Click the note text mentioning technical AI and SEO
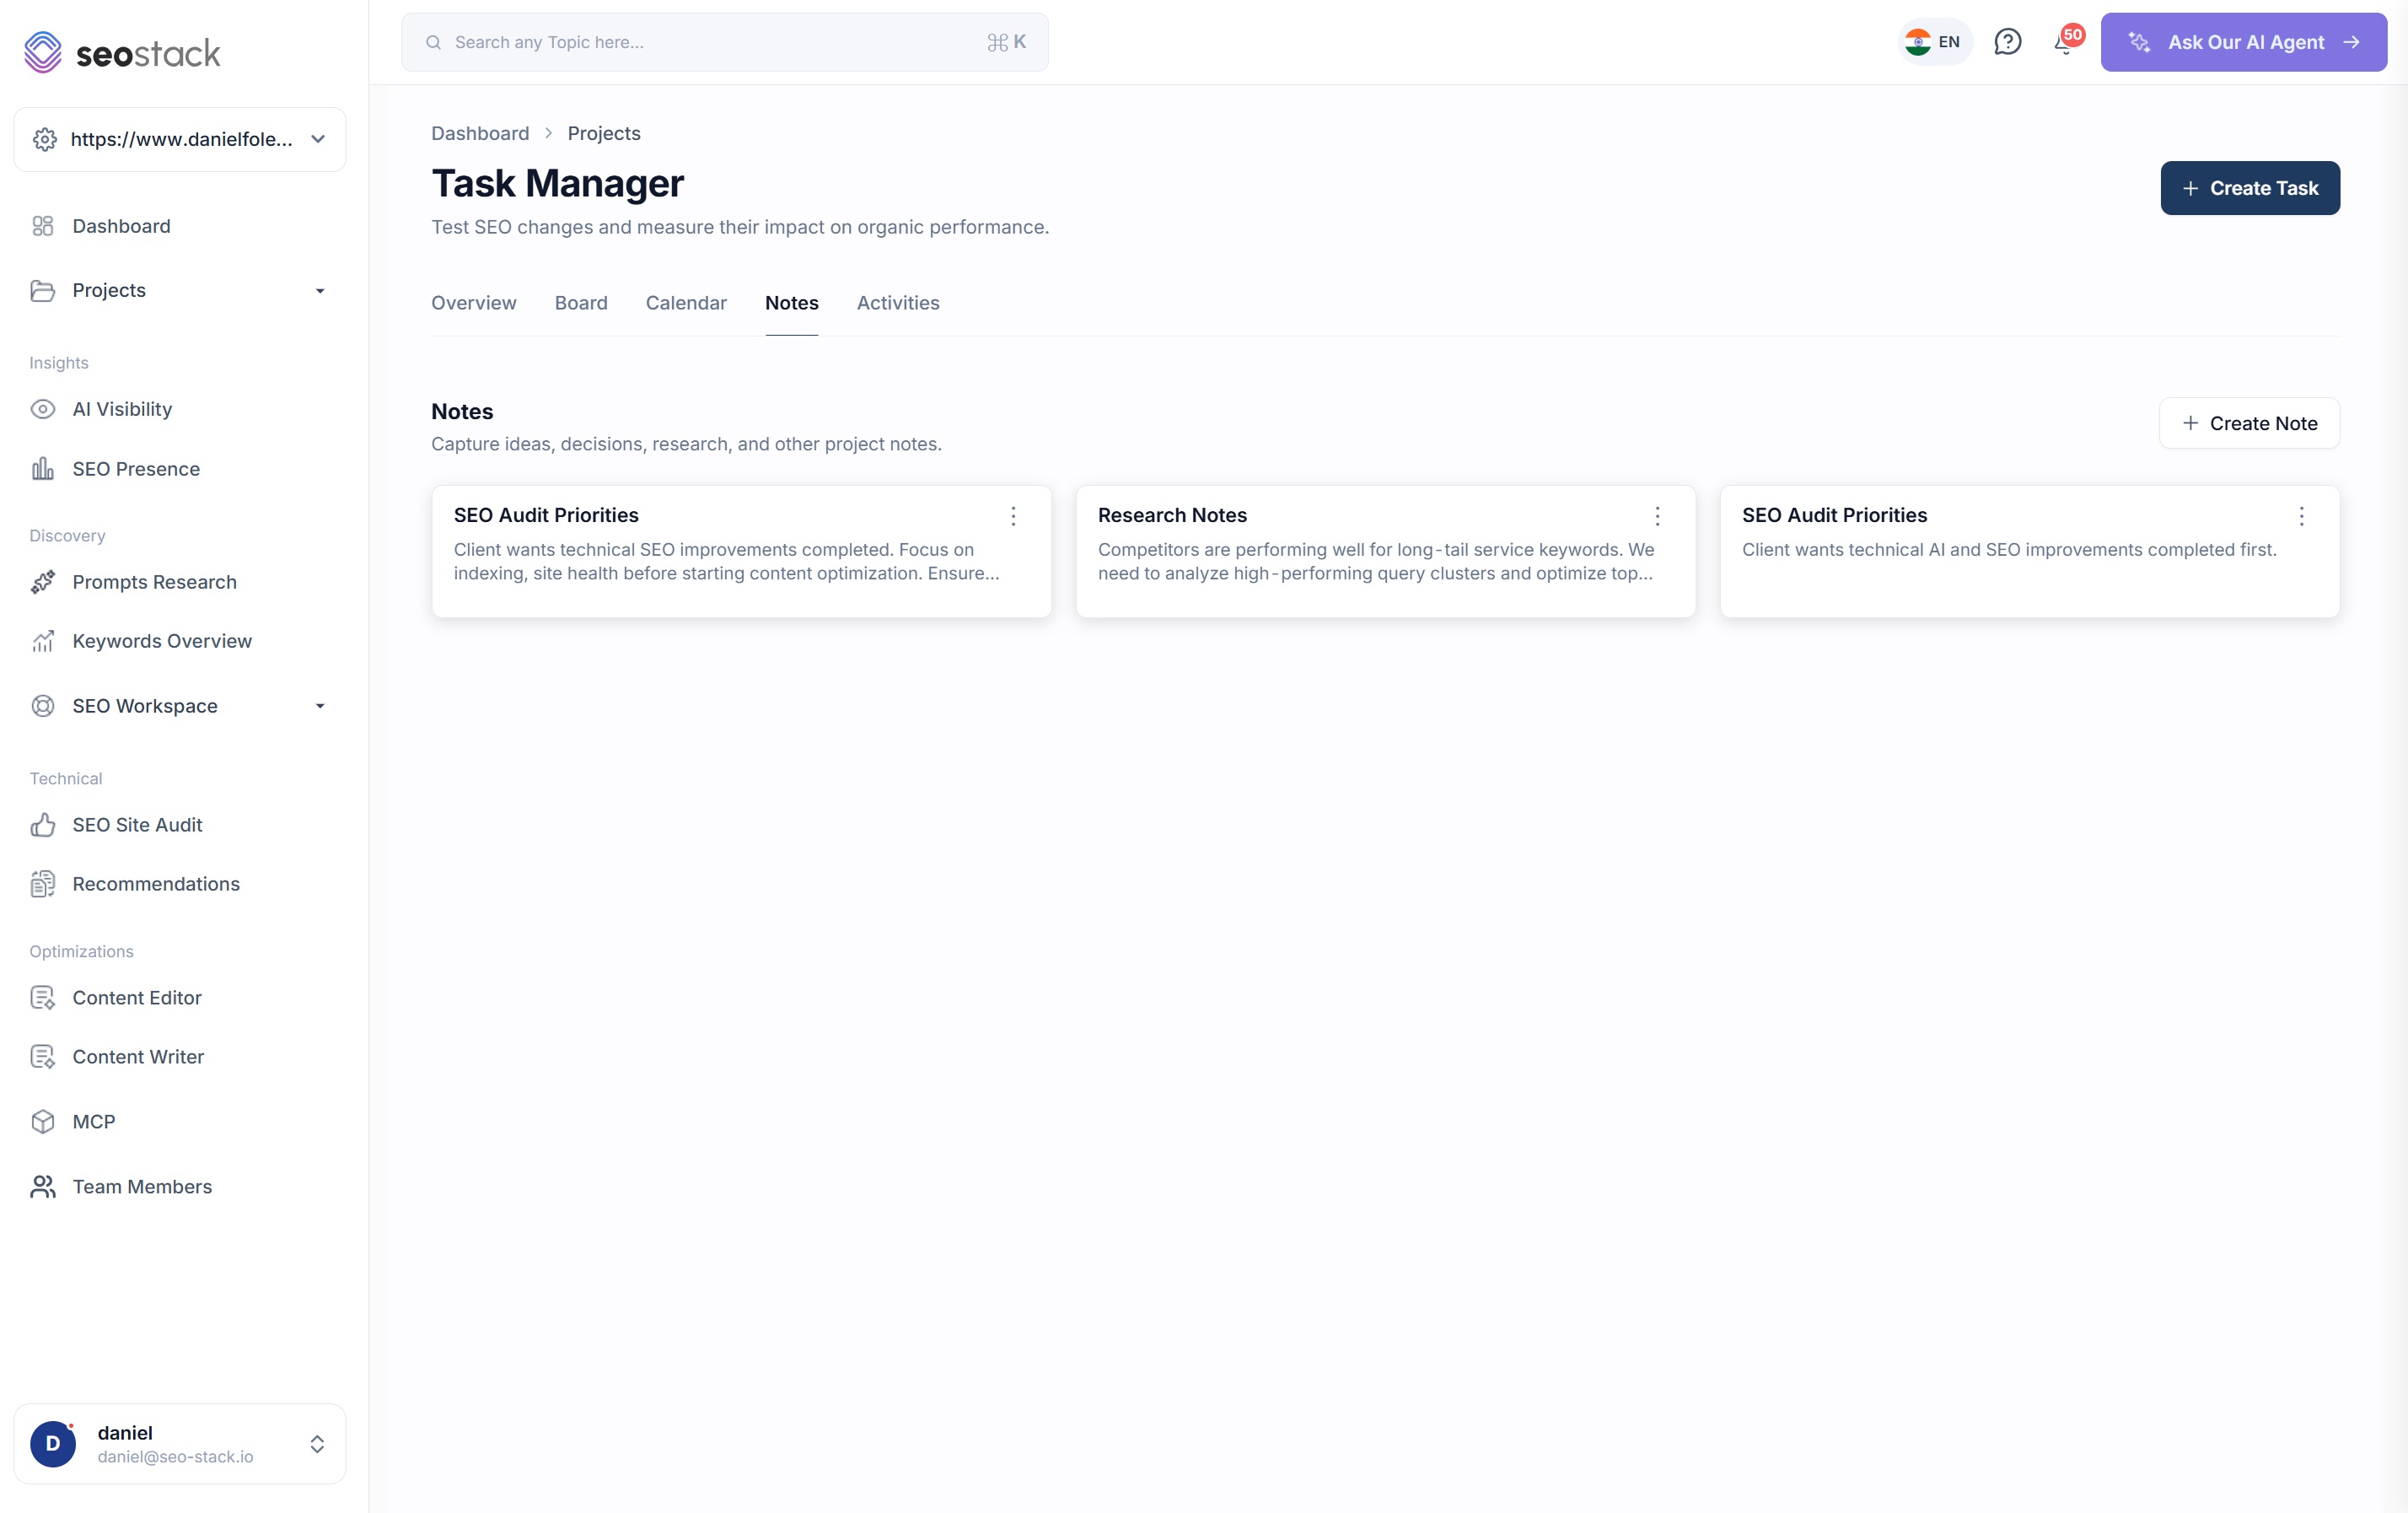 pos(2009,550)
